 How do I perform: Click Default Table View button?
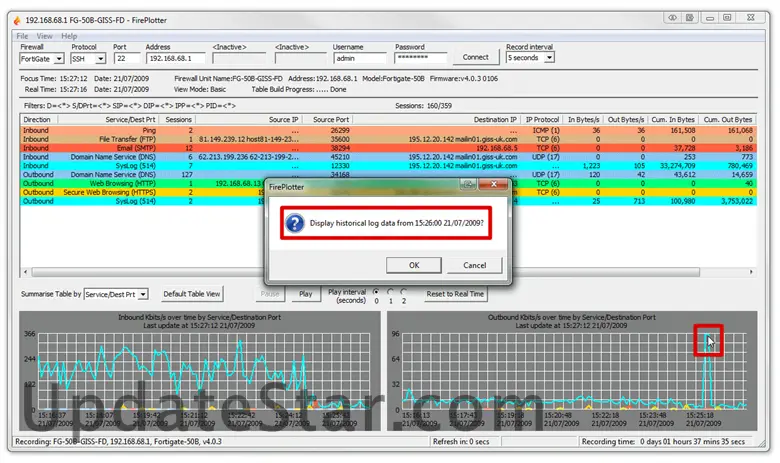pyautogui.click(x=192, y=294)
